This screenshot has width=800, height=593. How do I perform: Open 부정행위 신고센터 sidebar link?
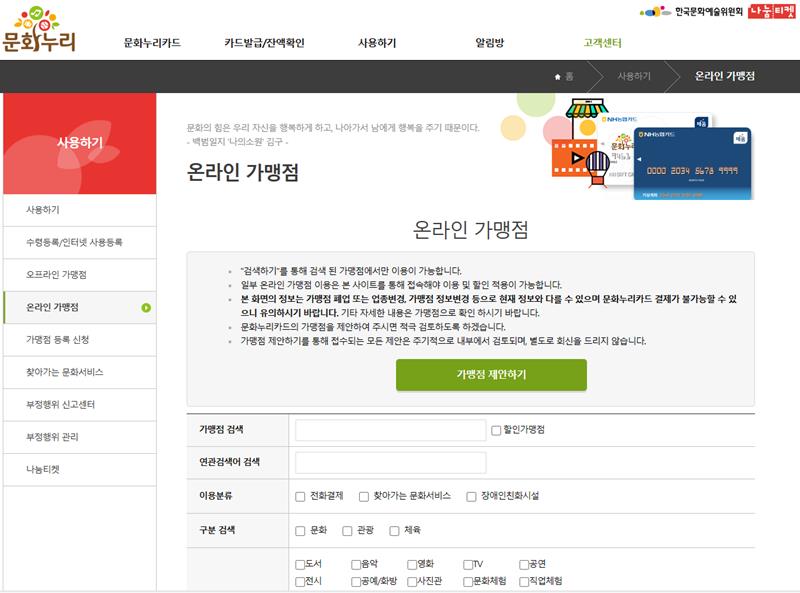pos(67,404)
